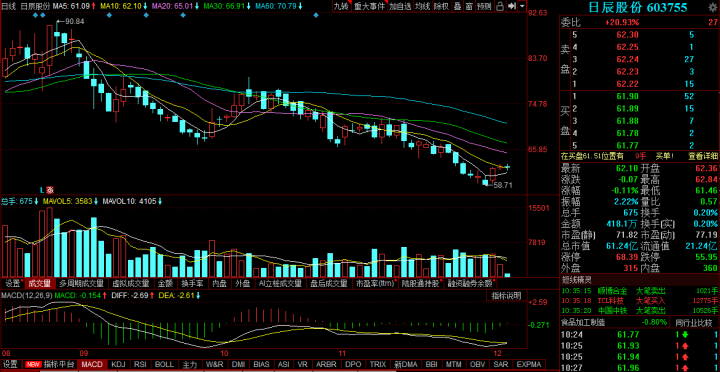Select the AI立桩成交量 tab

(x=281, y=283)
